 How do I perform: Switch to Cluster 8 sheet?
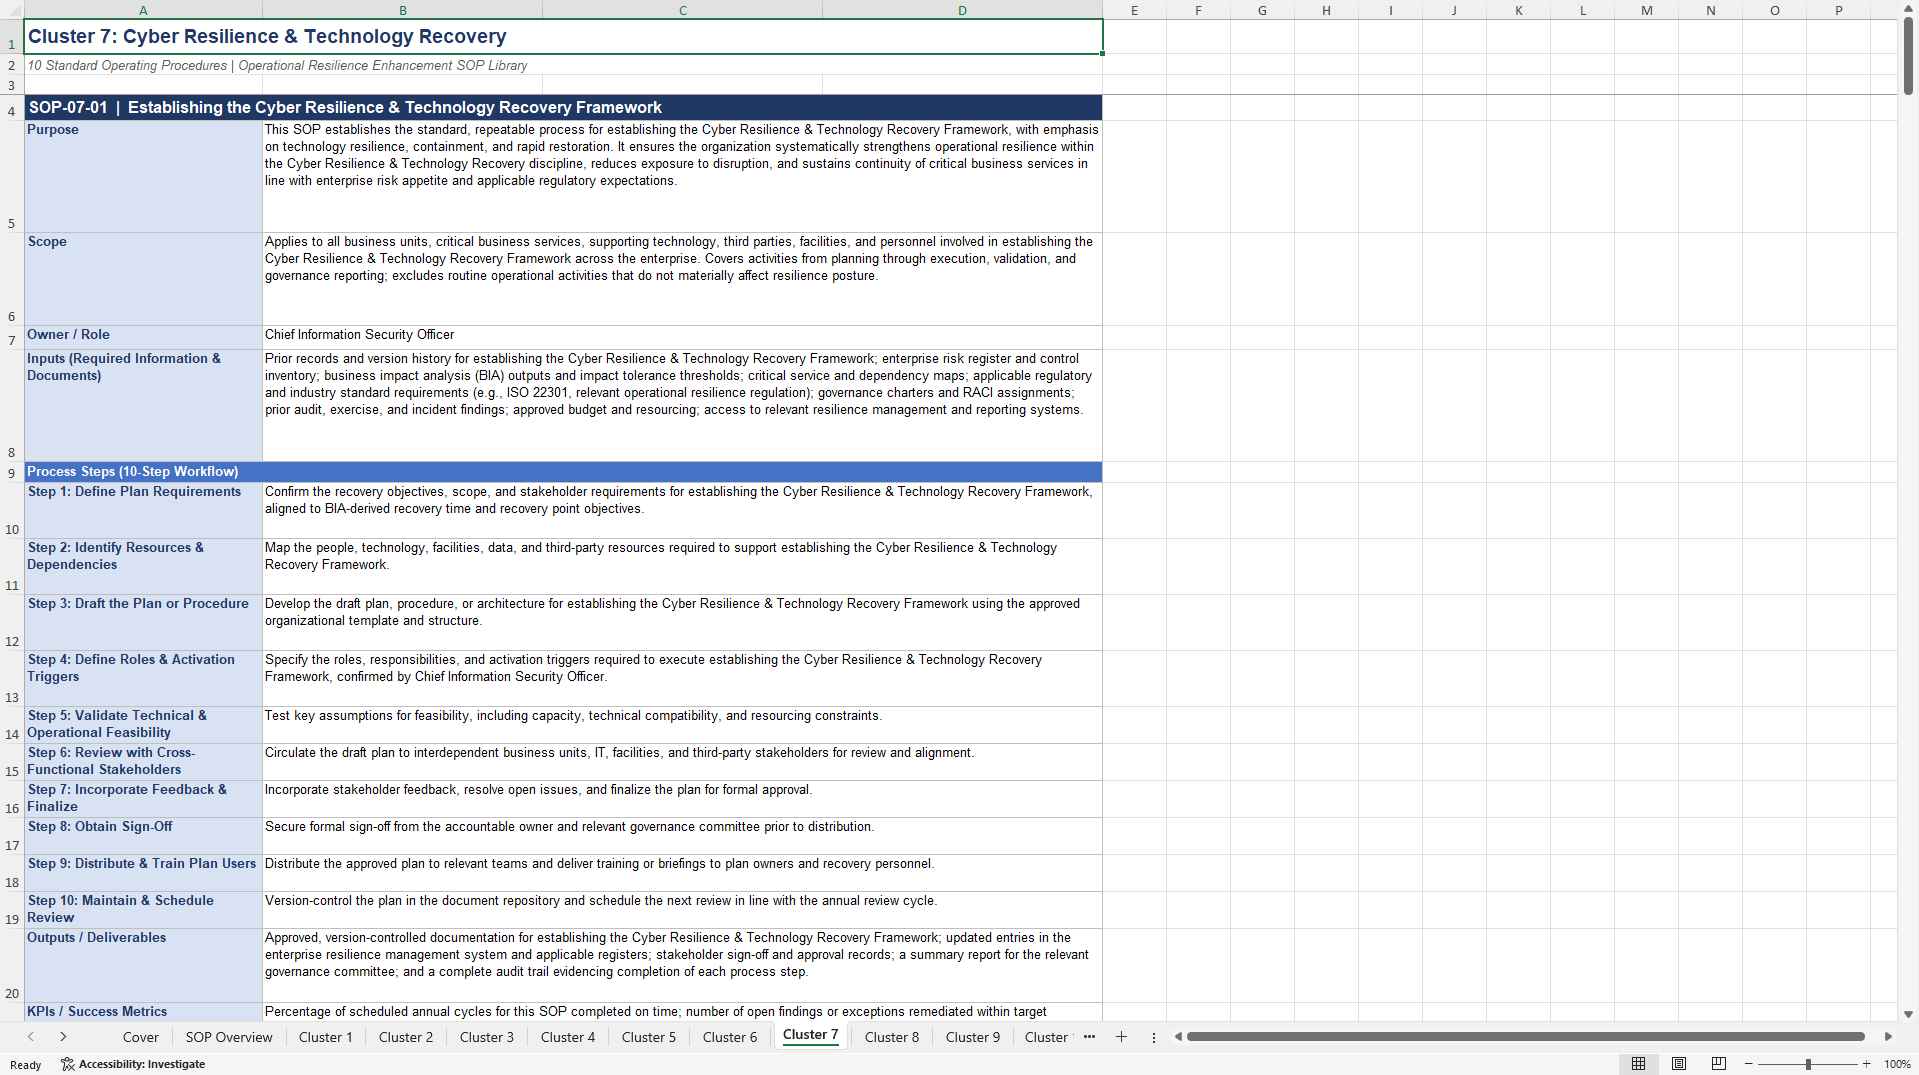coord(892,1037)
